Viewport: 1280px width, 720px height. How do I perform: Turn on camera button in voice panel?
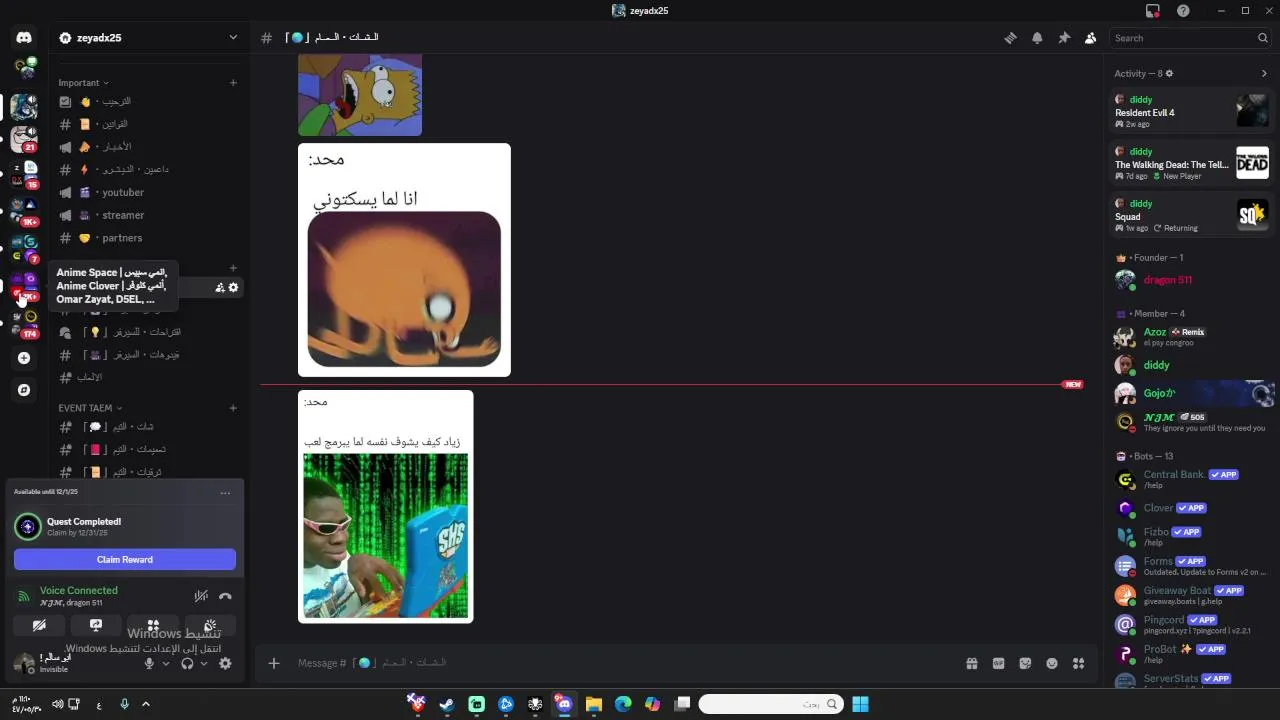point(39,625)
